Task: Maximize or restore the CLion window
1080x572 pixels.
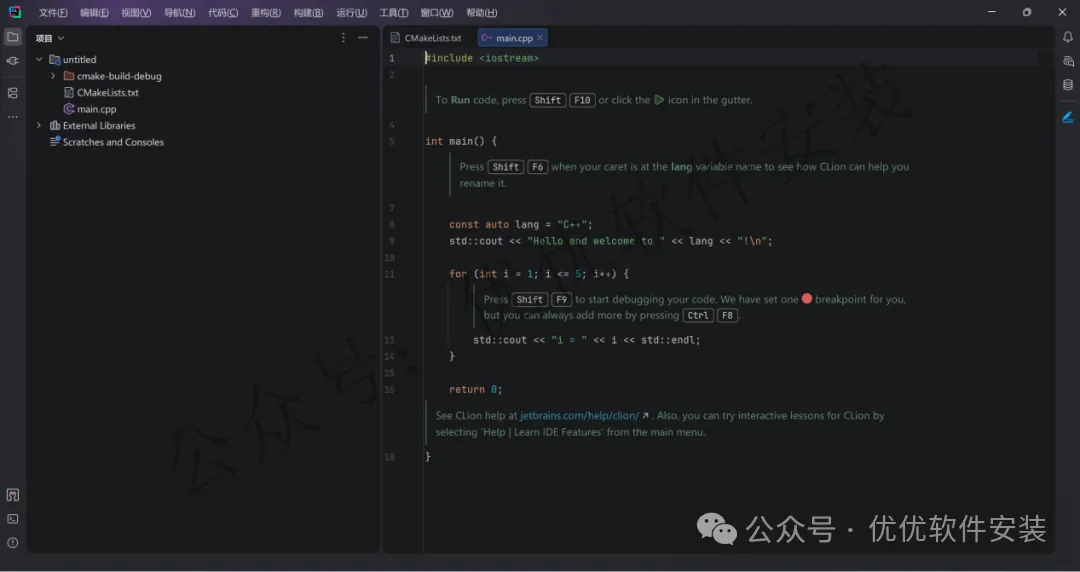Action: (x=1027, y=12)
